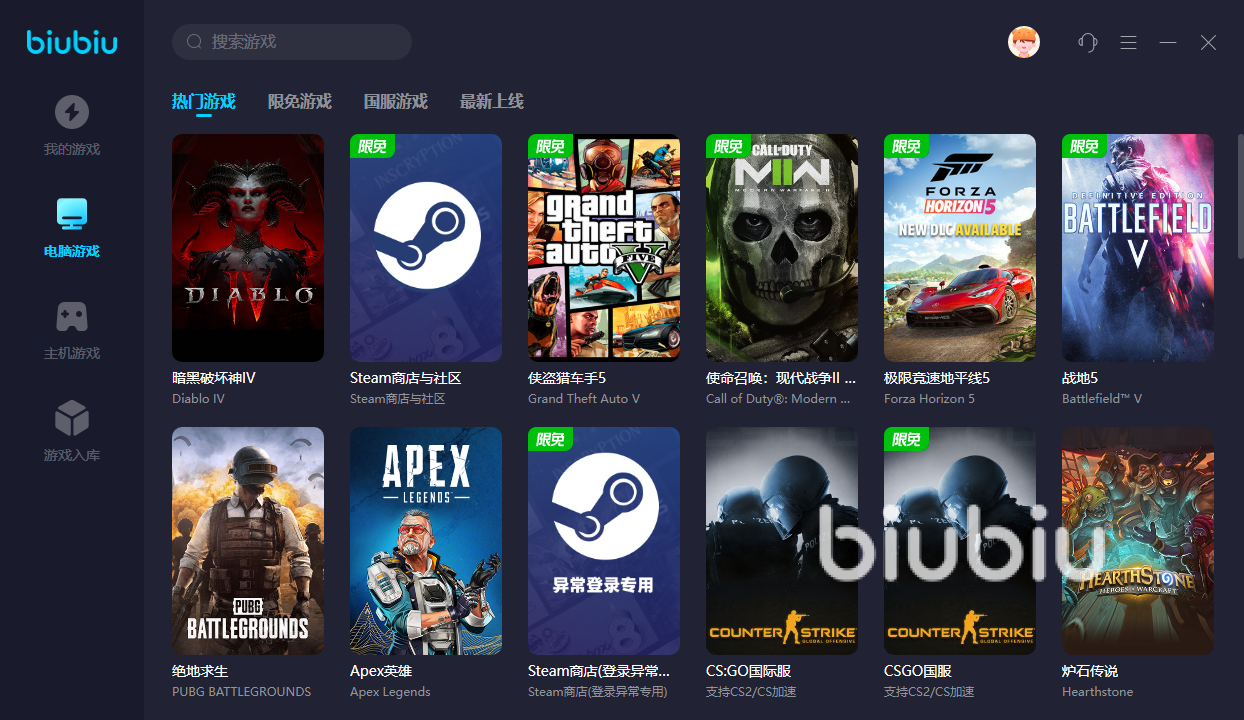This screenshot has height=720, width=1244.
Task: Open the Forza Horizon 5 cover
Action: [x=960, y=247]
